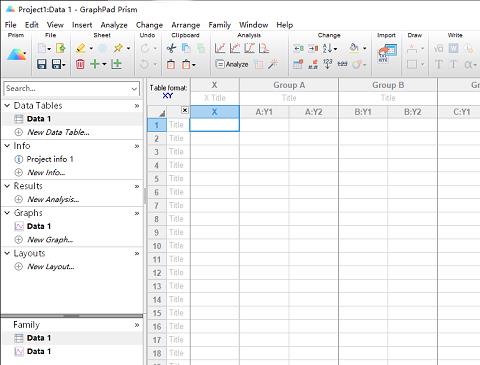Collapse the Info section chevron
The image size is (480, 365).
pos(7,146)
